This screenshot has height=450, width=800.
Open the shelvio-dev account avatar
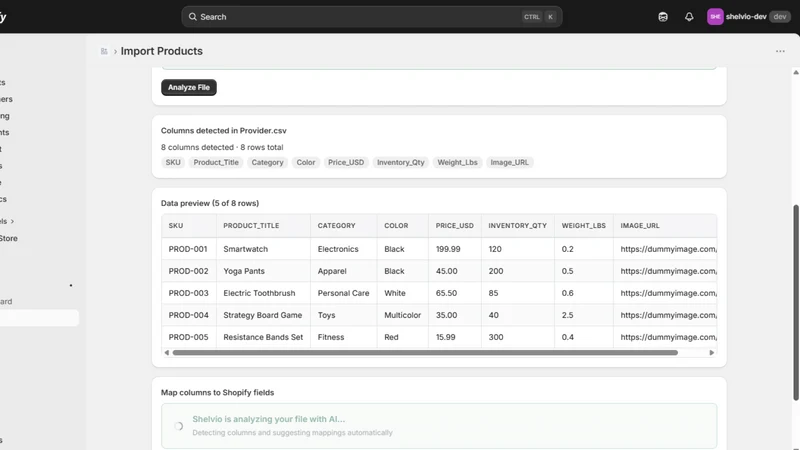click(x=715, y=17)
